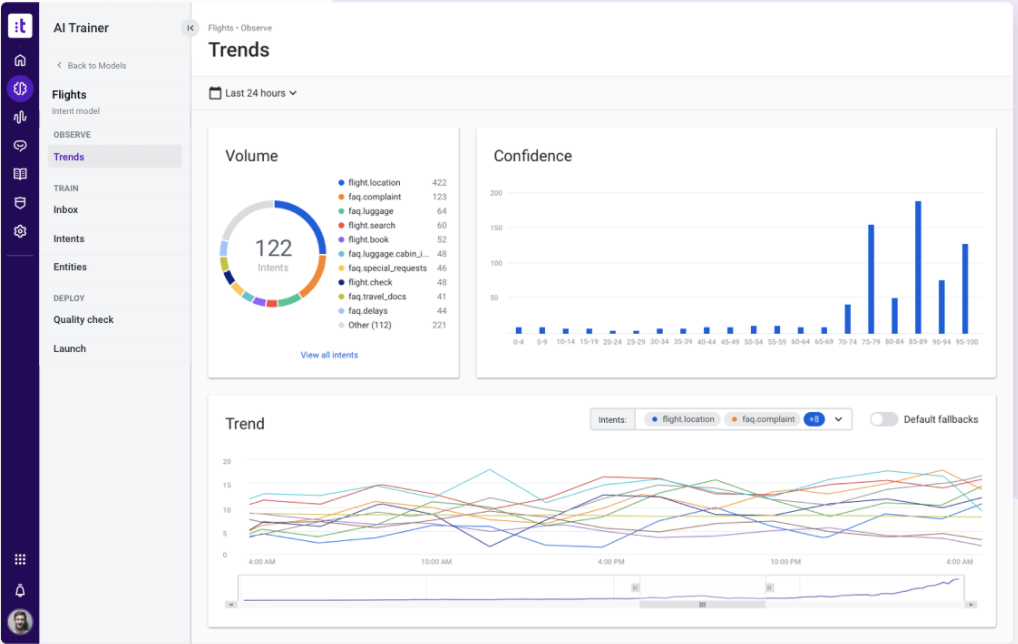1018x644 pixels.
Task: Open the settings gear icon
Action: 20,231
